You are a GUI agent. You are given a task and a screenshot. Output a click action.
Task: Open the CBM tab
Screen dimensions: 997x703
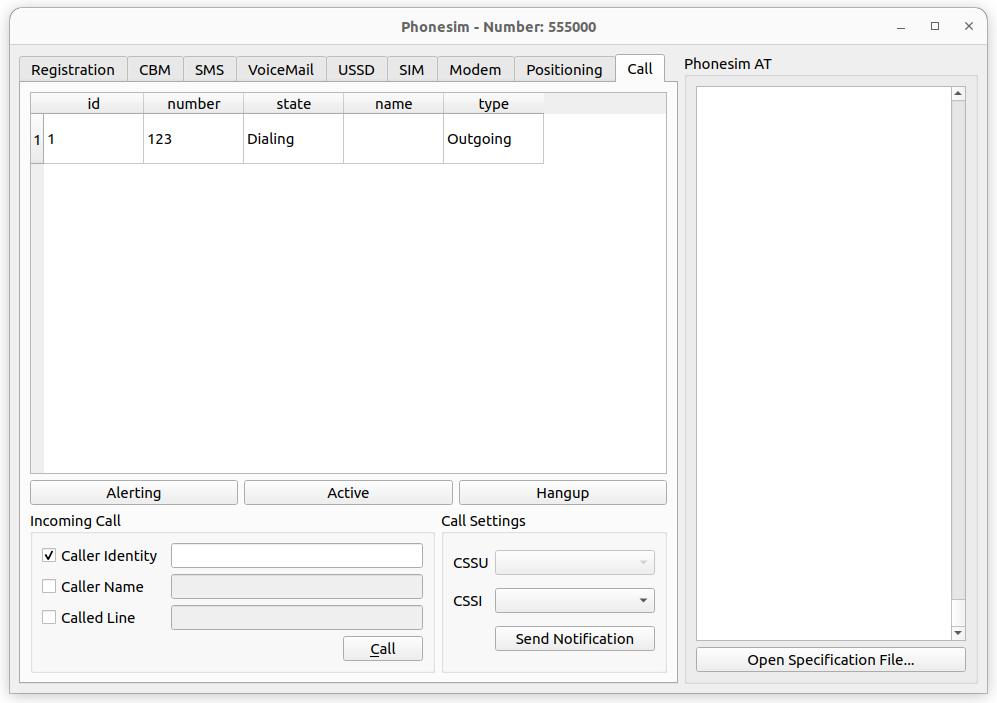155,69
